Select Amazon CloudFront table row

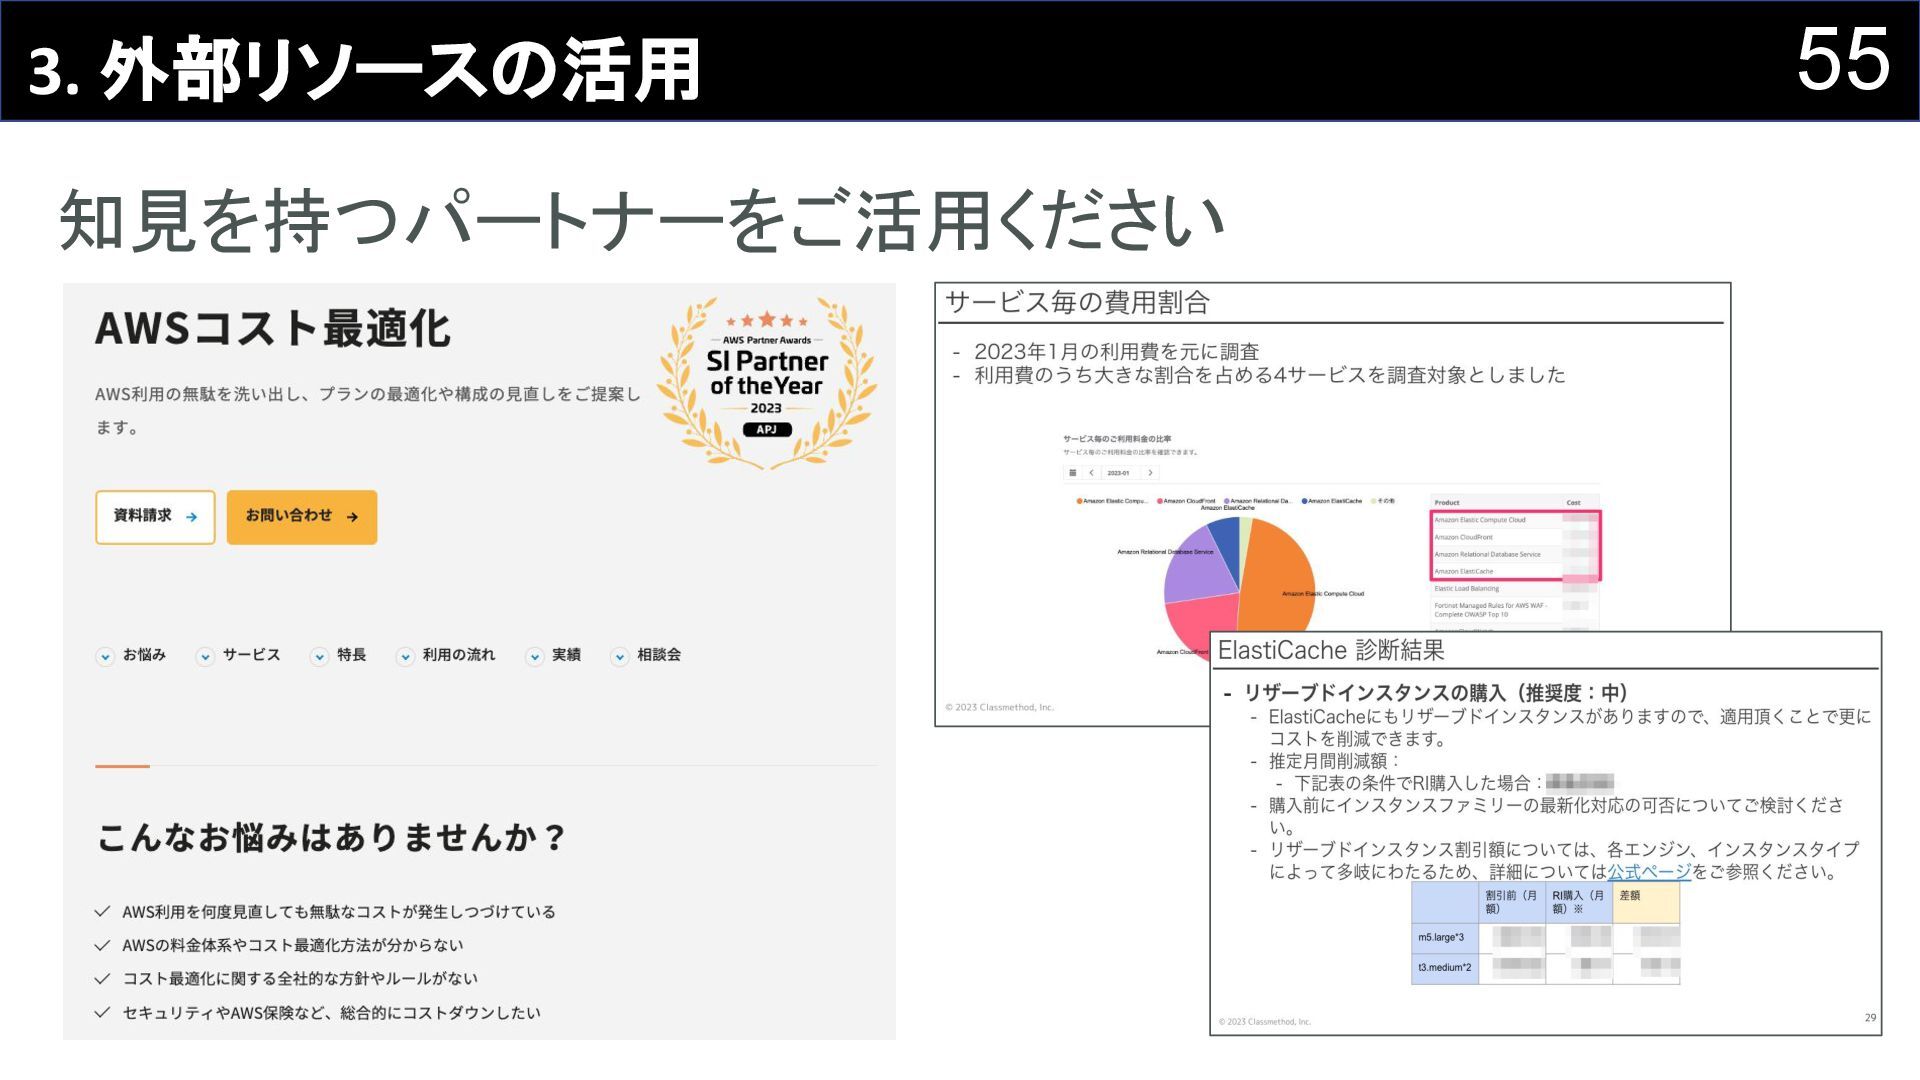click(1515, 537)
